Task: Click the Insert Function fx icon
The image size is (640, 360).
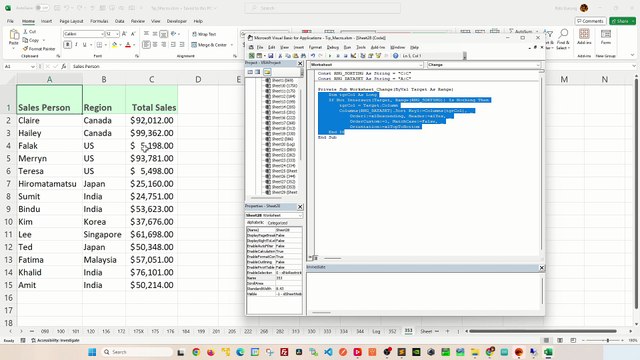Action: tap(64, 66)
